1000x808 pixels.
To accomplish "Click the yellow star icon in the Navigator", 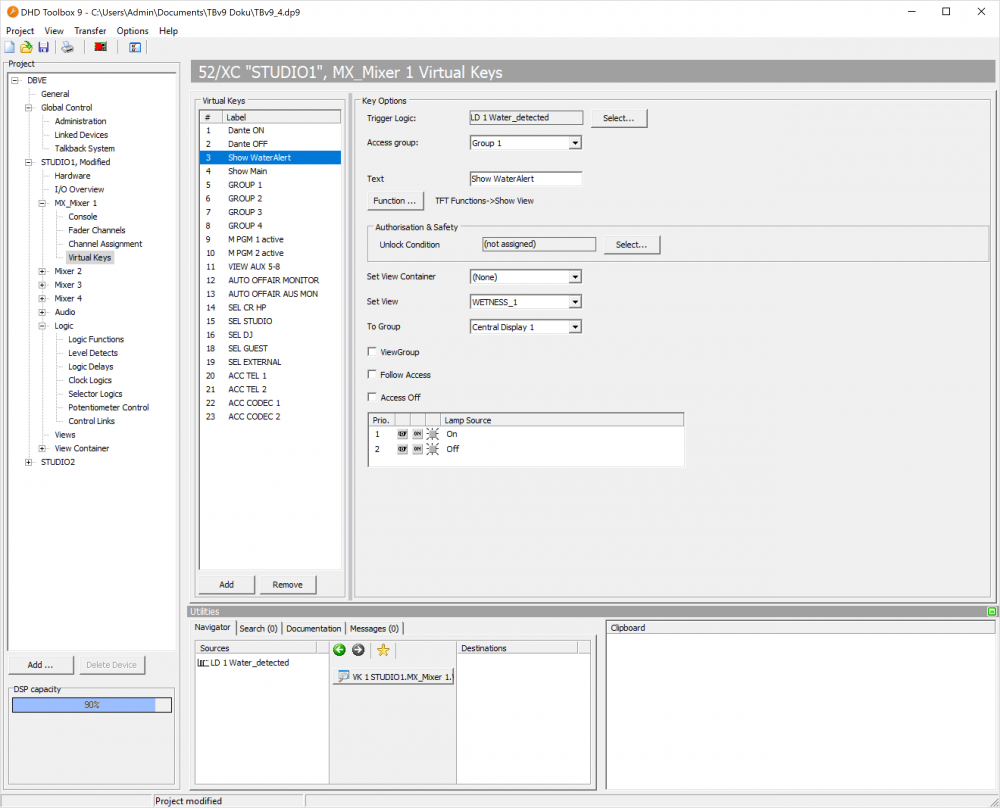I will (383, 650).
